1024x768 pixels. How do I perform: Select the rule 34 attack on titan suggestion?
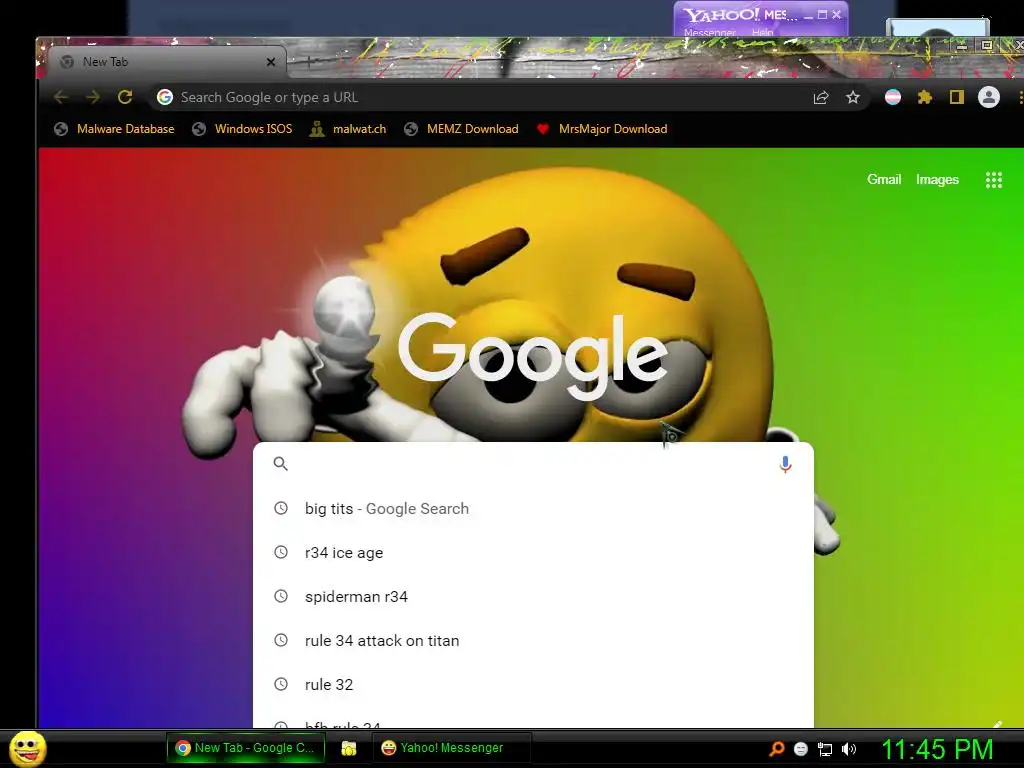coord(533,640)
